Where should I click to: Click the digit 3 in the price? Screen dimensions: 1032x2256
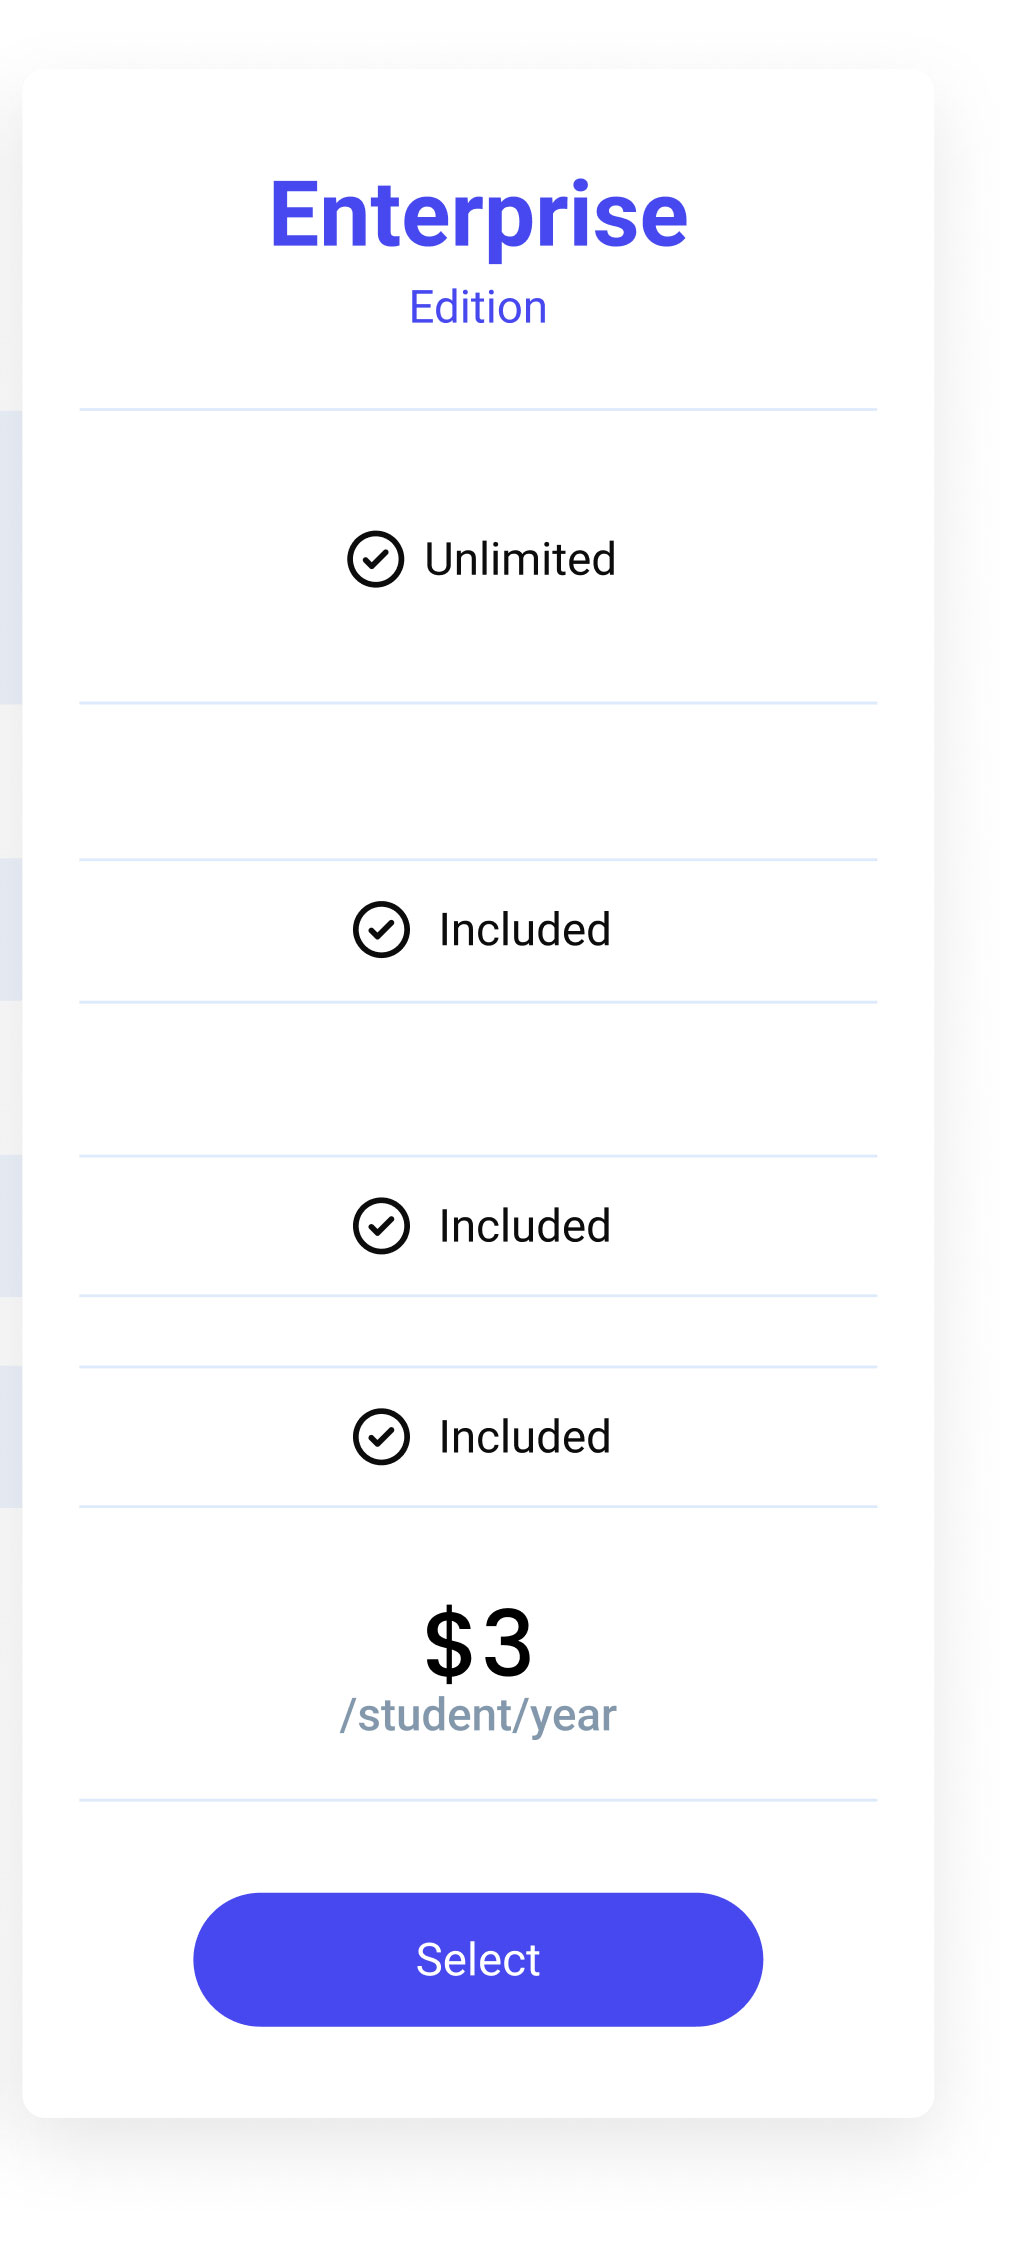[508, 1644]
